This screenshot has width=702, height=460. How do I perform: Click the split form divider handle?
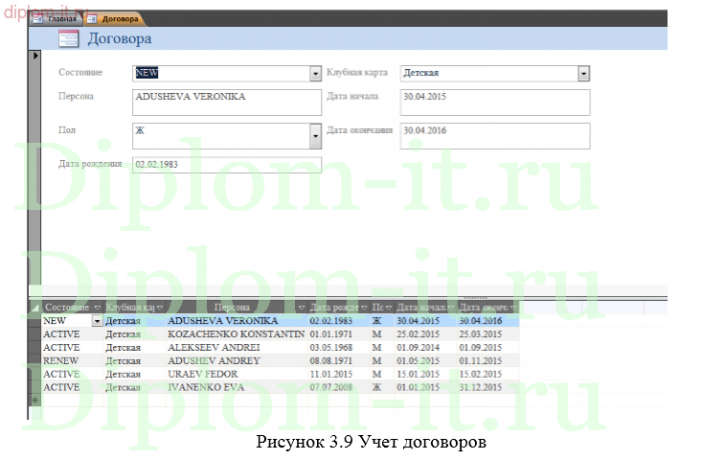point(475,298)
